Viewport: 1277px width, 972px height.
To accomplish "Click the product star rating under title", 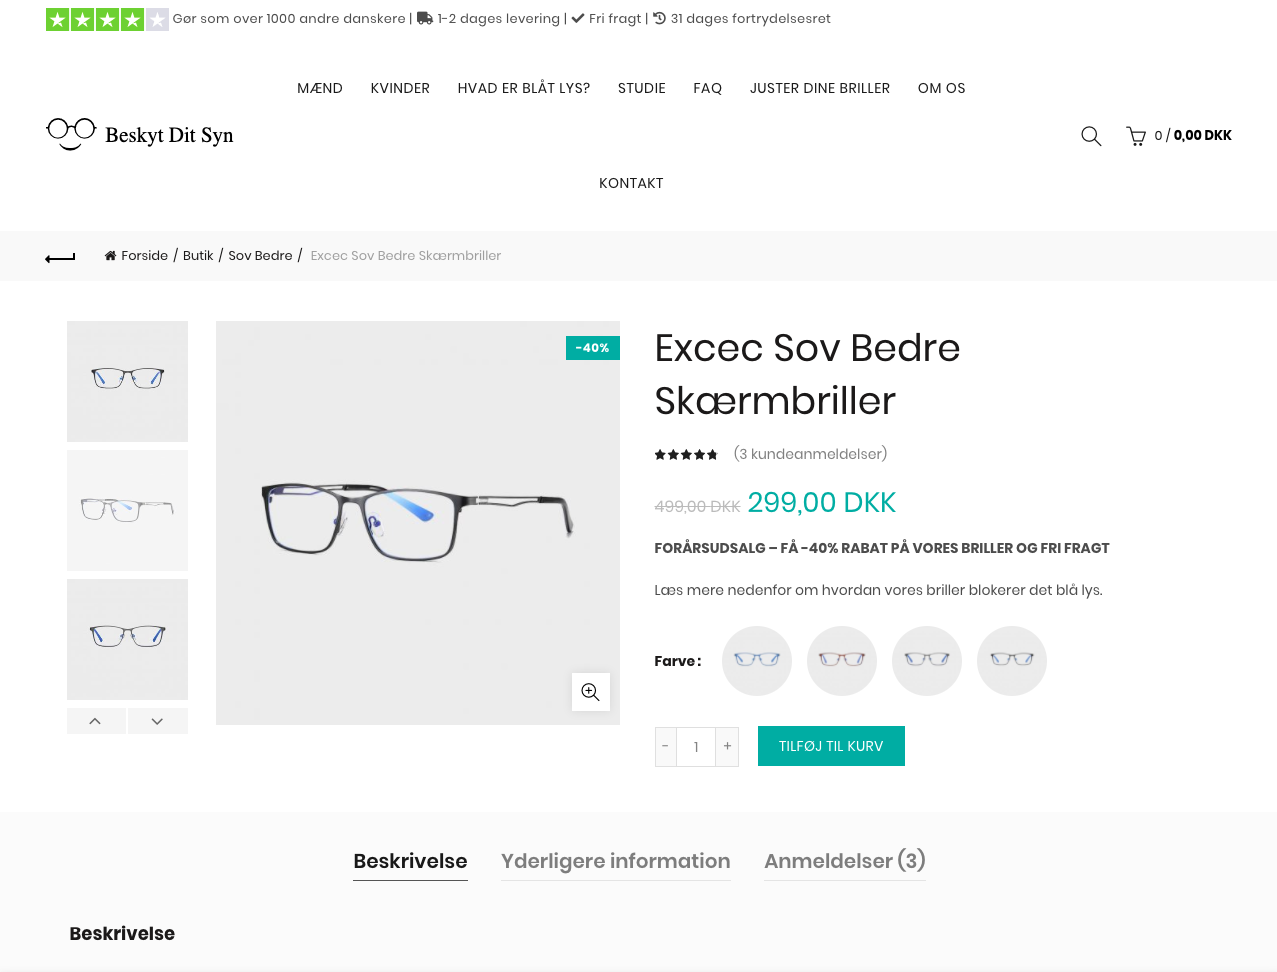I will [686, 455].
